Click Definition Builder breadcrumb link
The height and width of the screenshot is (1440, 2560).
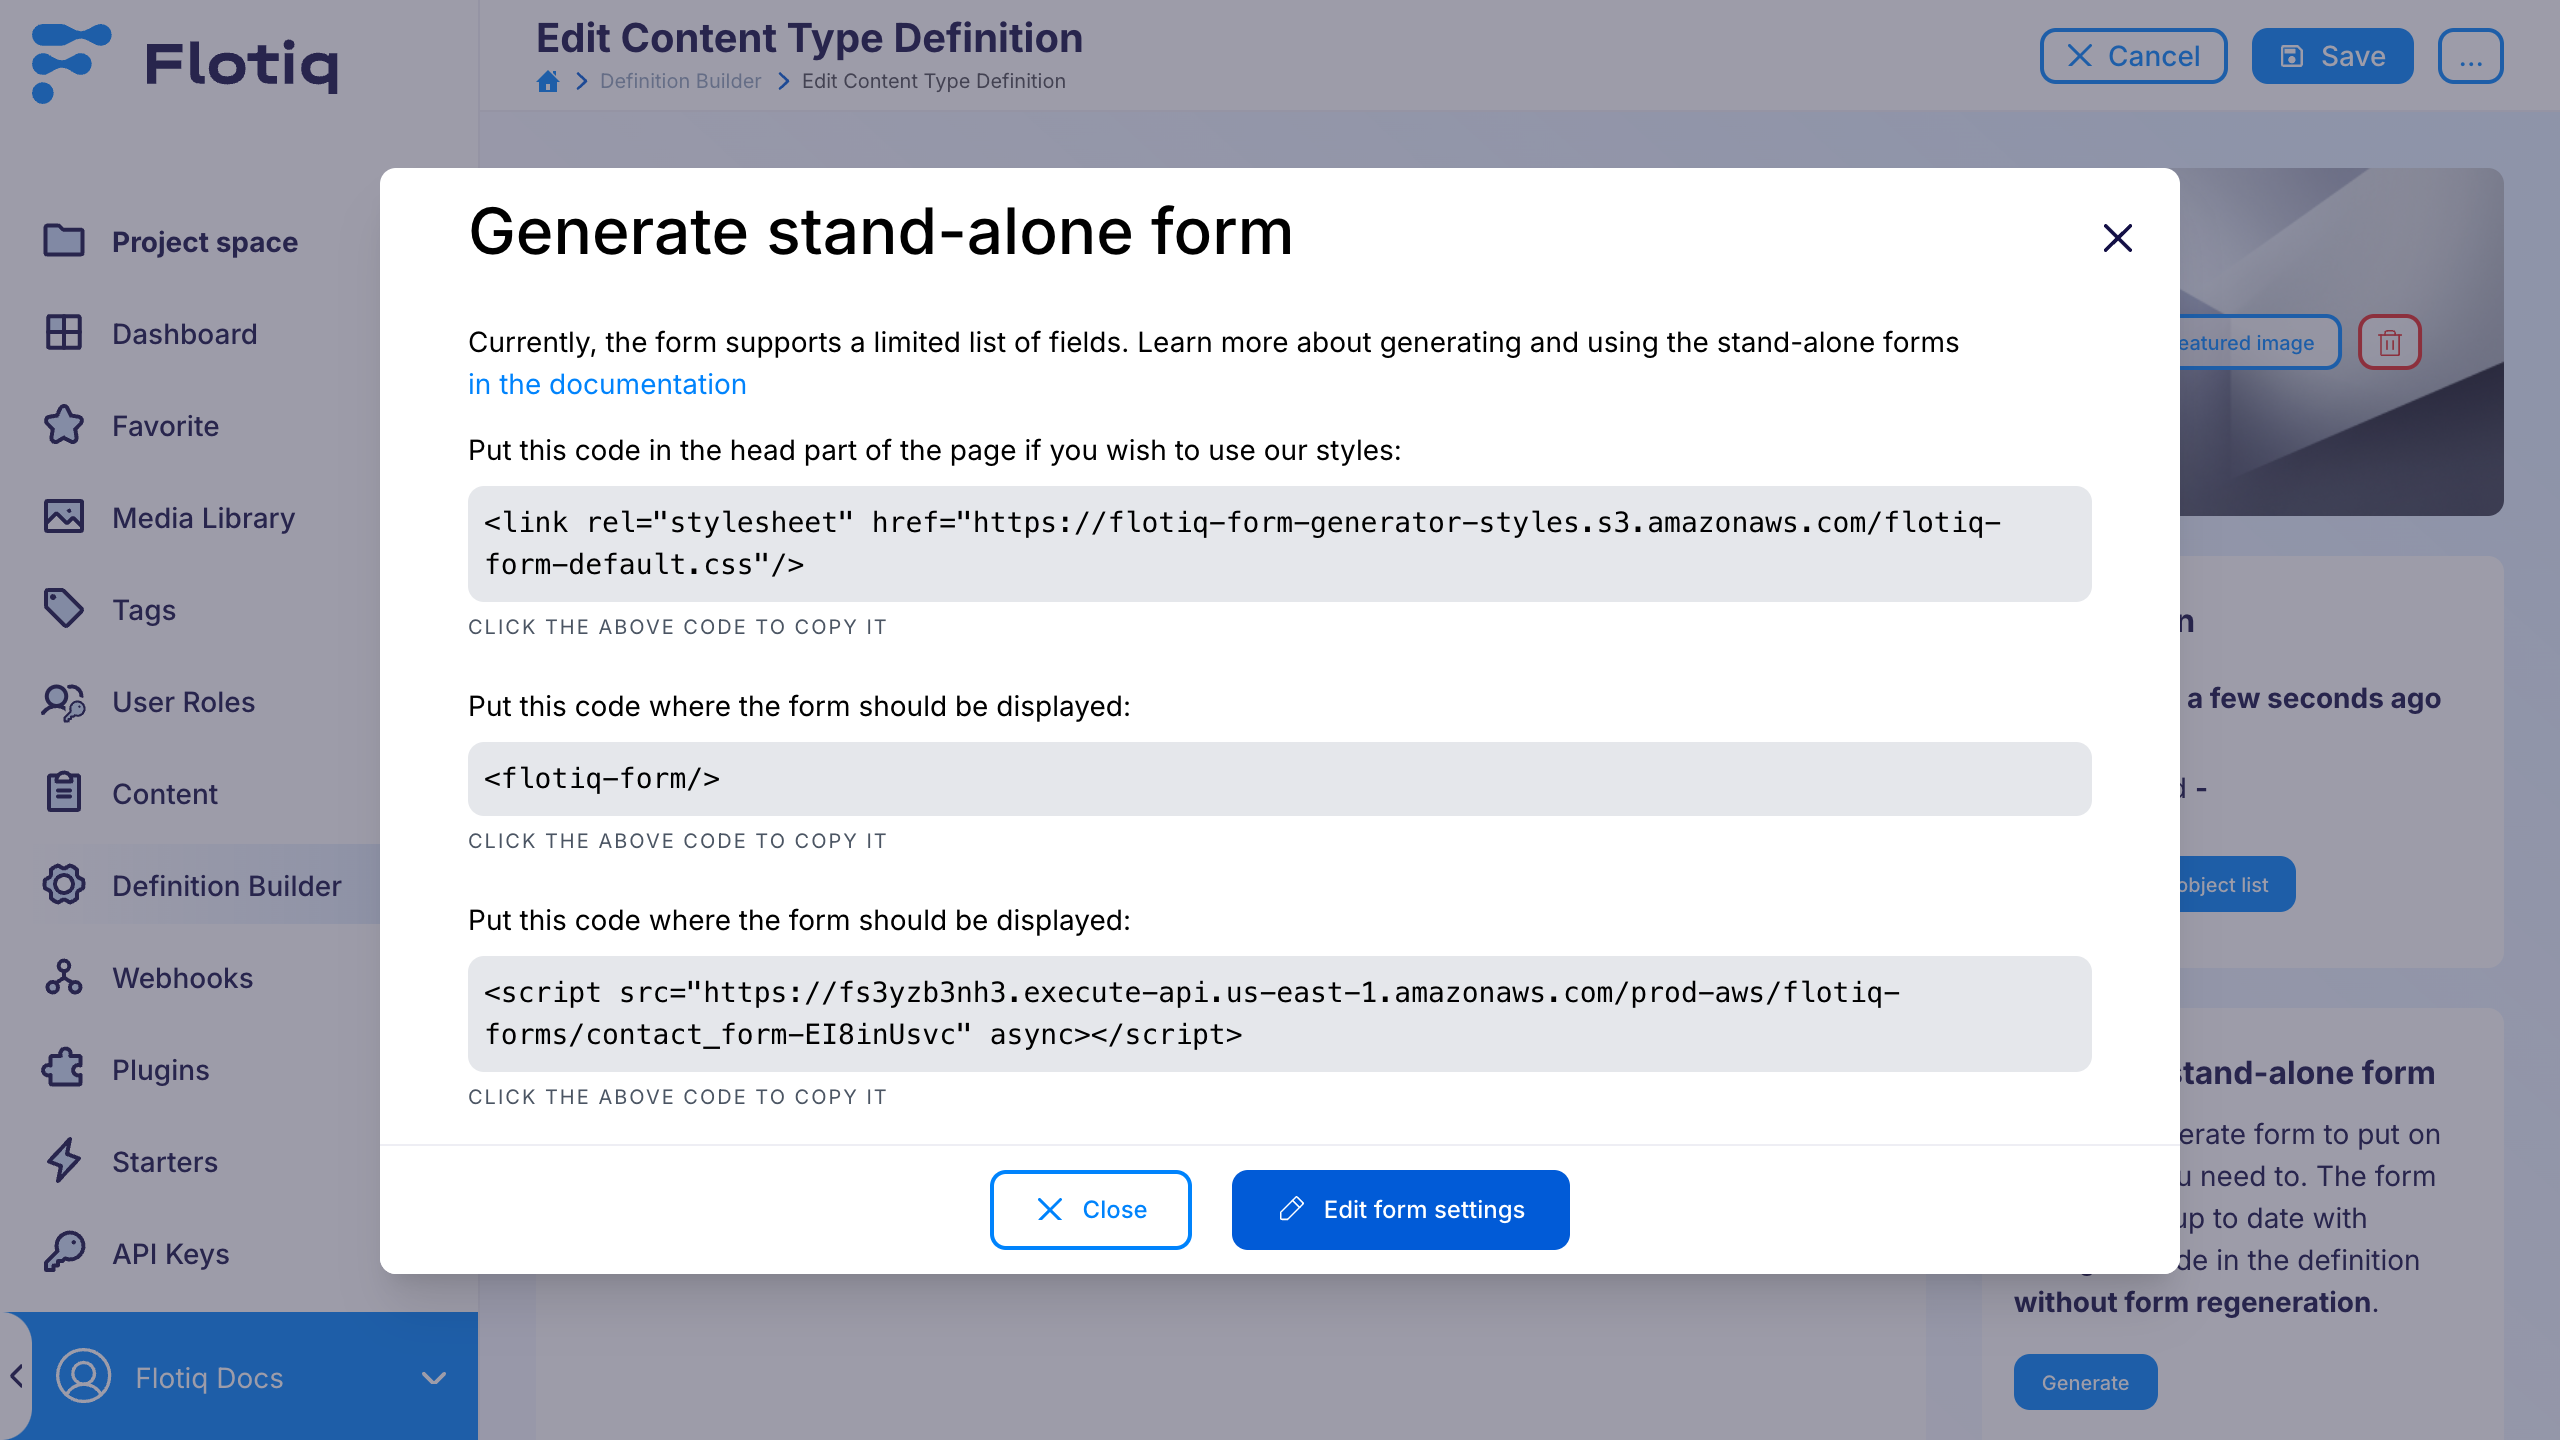tap(680, 81)
